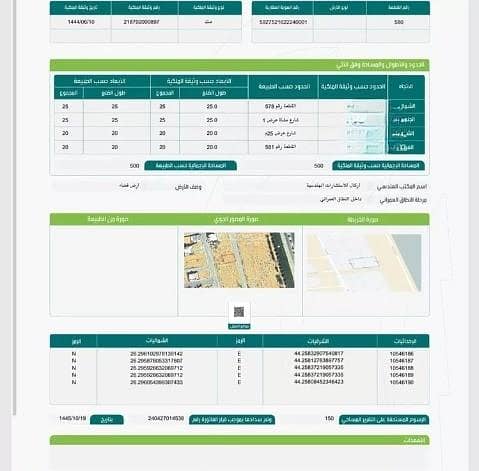Click the QR code below the aerial photo

point(239,312)
